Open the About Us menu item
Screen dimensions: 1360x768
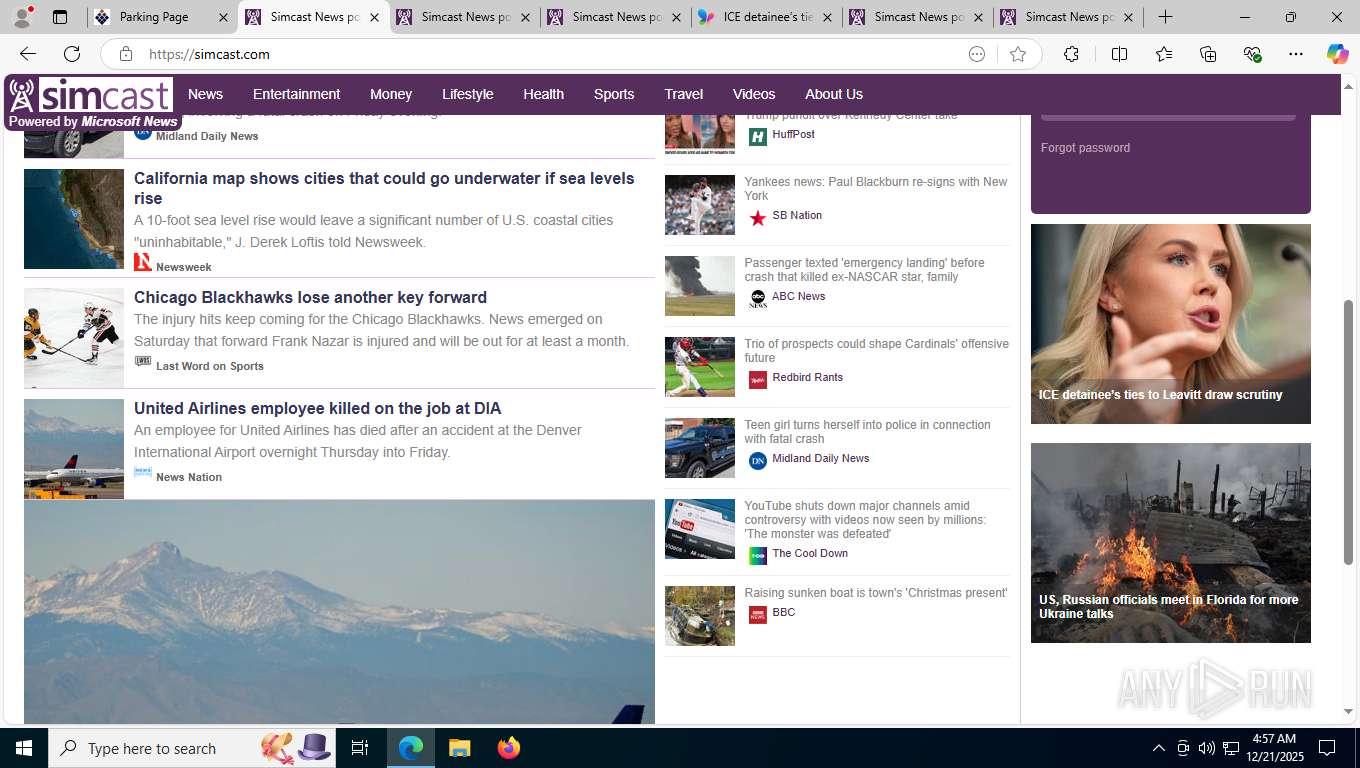click(x=834, y=94)
